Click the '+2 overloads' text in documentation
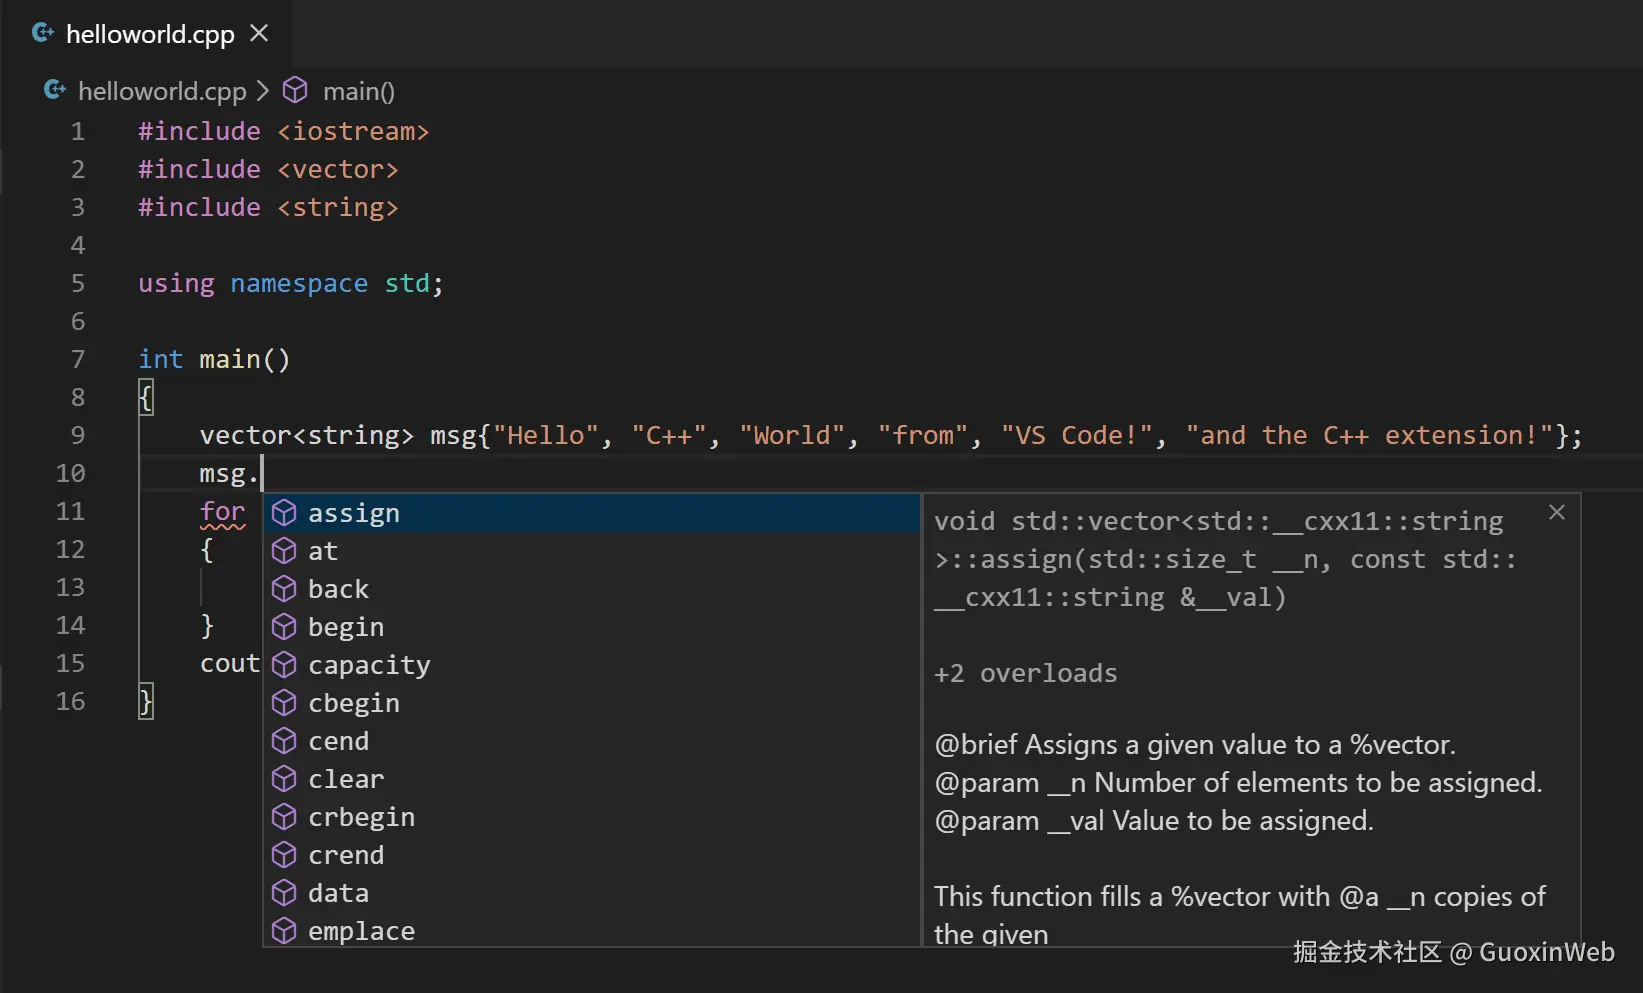This screenshot has width=1643, height=993. coord(1025,673)
